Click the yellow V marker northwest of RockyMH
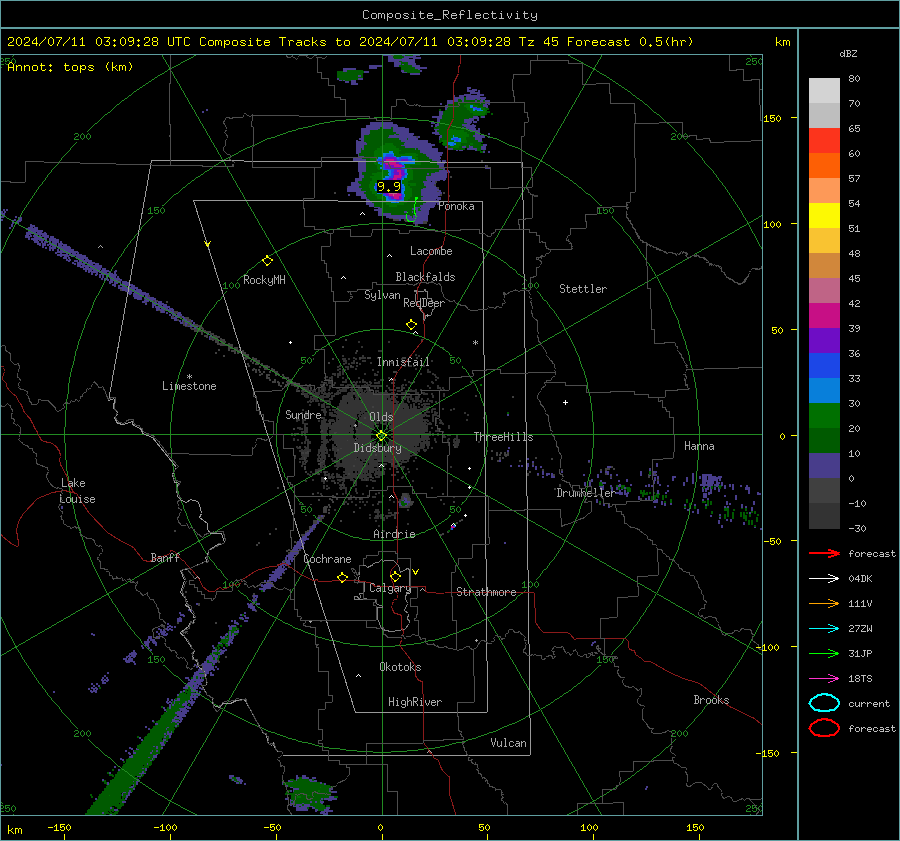 pyautogui.click(x=208, y=244)
